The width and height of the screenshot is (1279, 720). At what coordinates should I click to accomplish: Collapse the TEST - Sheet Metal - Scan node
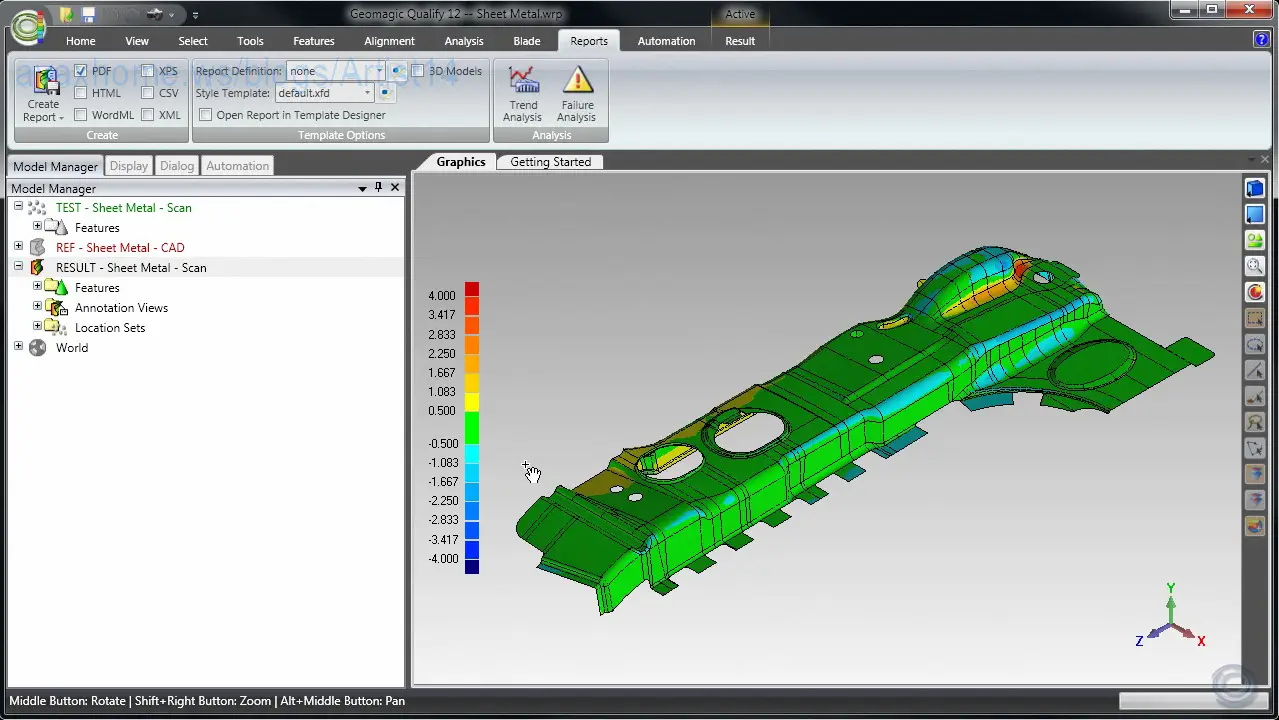(18, 207)
